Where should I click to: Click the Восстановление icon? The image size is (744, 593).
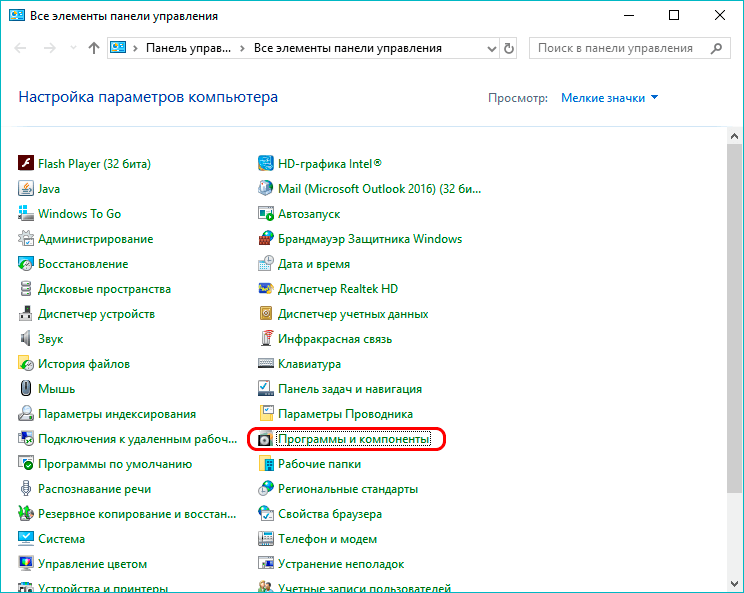tap(26, 263)
